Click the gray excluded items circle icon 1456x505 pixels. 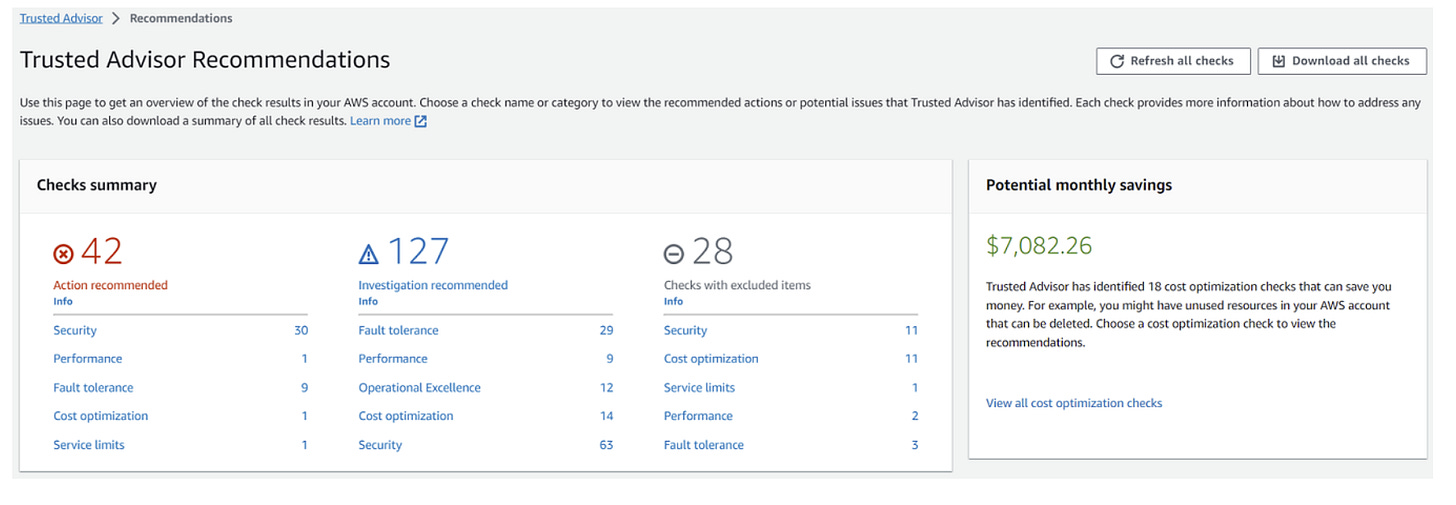coord(674,253)
